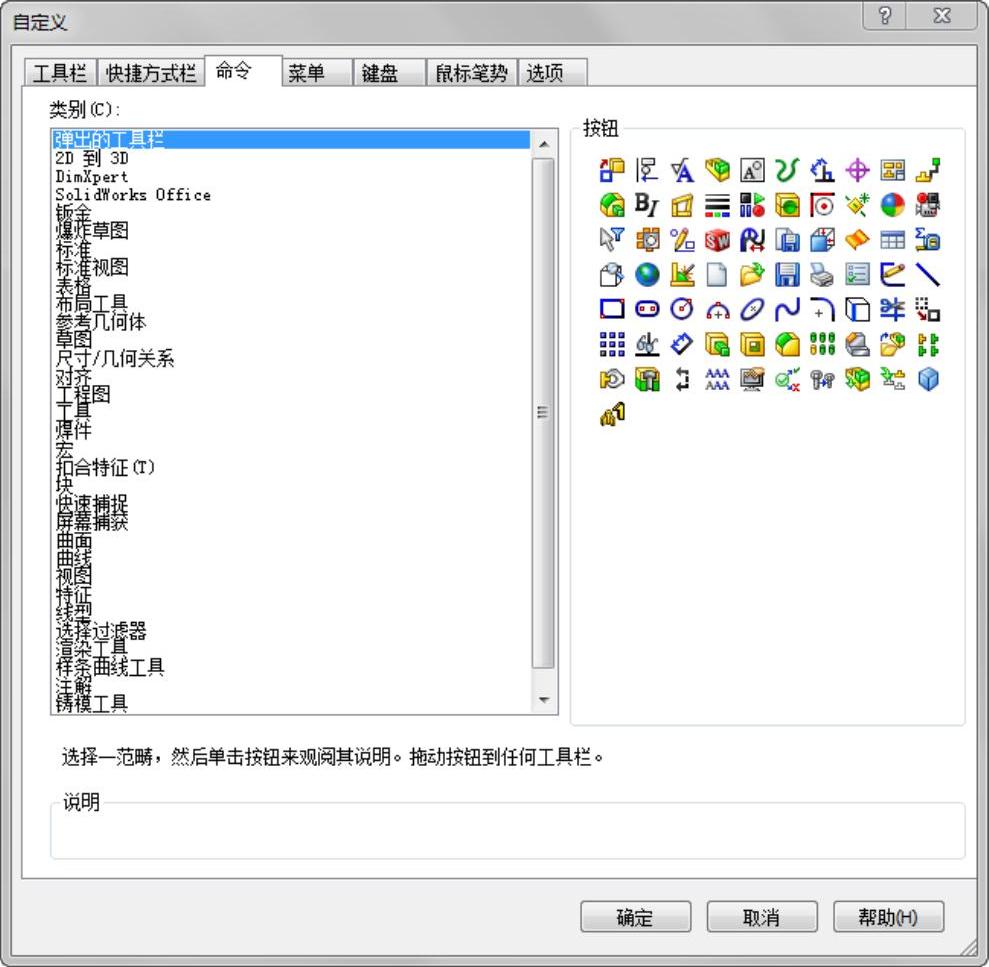Select the 铸模工具 category
989x967 pixels.
(291, 703)
